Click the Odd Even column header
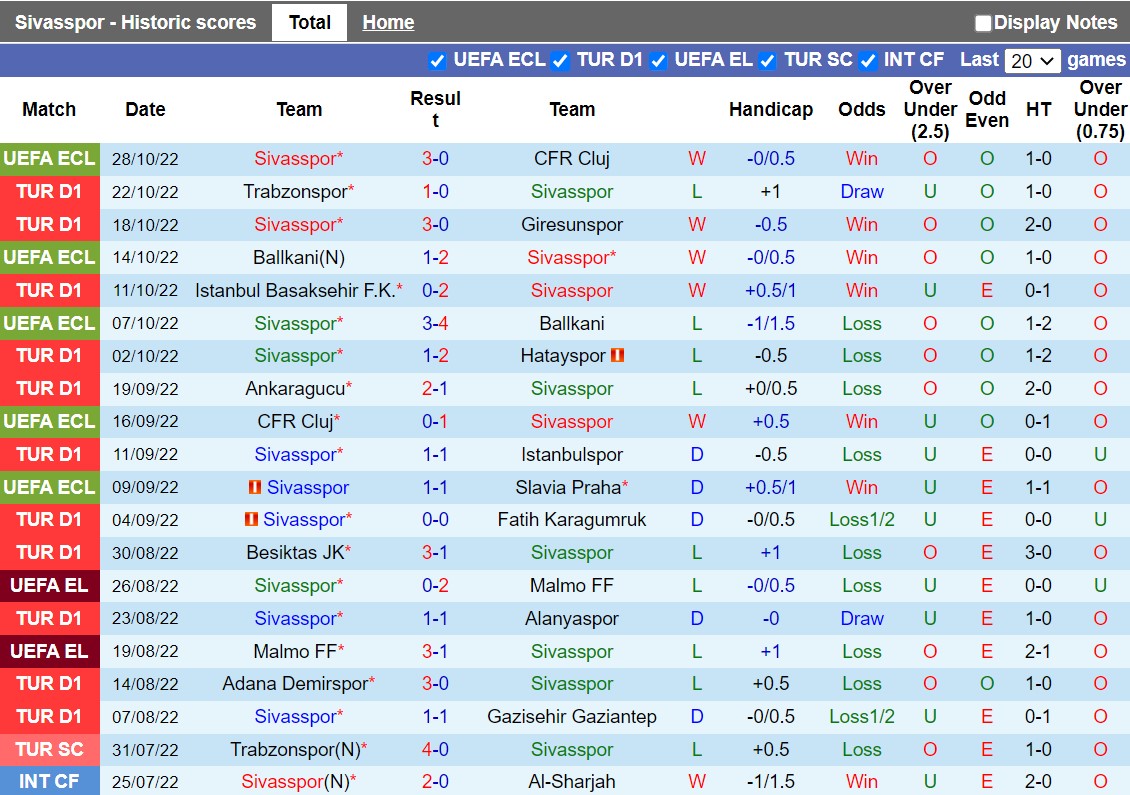1130x795 pixels. point(987,110)
